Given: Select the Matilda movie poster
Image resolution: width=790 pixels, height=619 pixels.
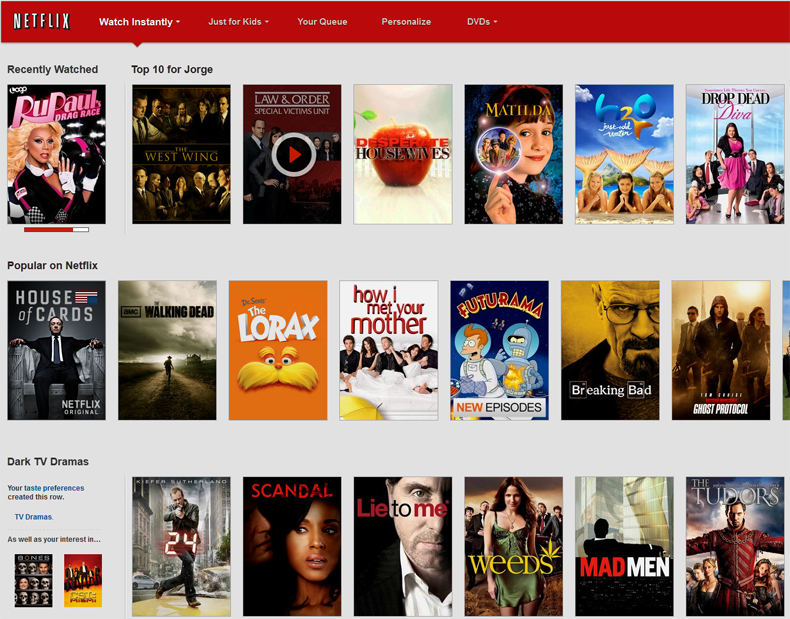Looking at the screenshot, I should pos(513,154).
